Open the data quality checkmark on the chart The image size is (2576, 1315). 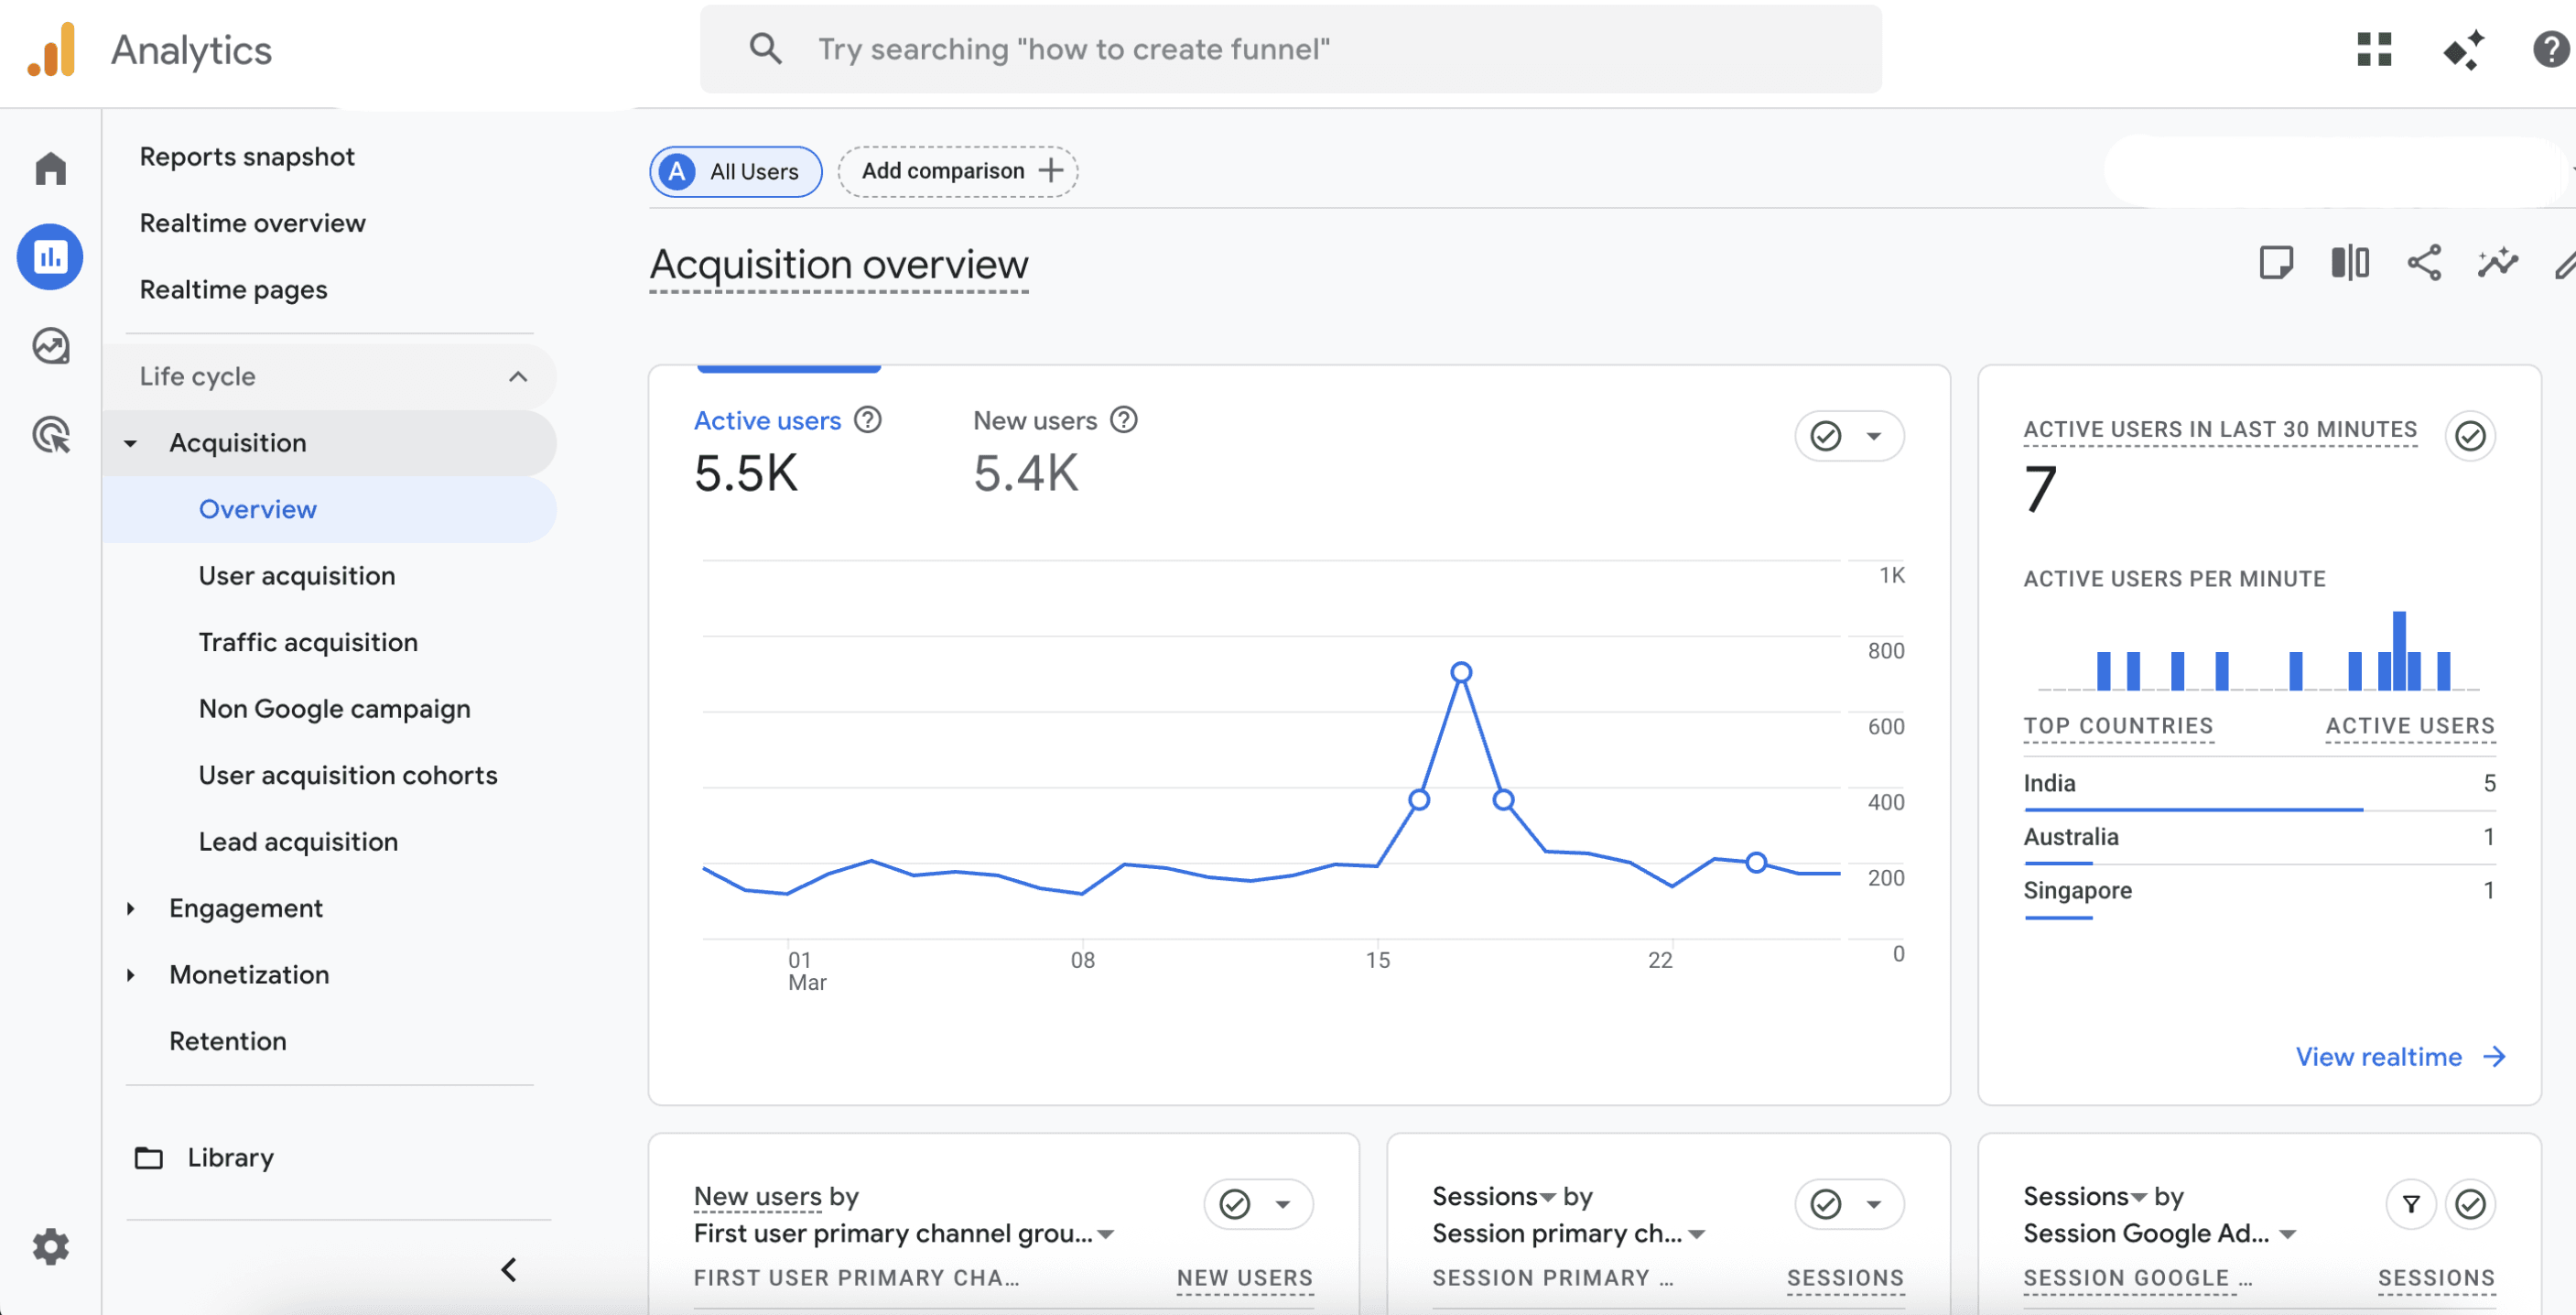1825,436
